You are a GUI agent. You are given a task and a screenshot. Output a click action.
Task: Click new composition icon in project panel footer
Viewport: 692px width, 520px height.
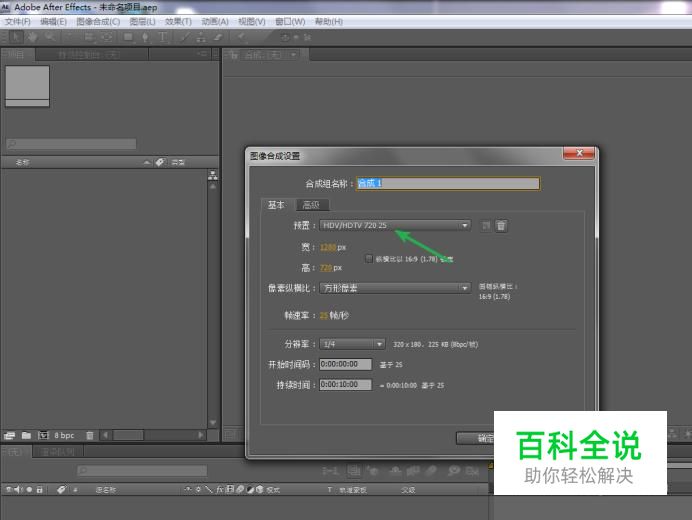click(43, 435)
